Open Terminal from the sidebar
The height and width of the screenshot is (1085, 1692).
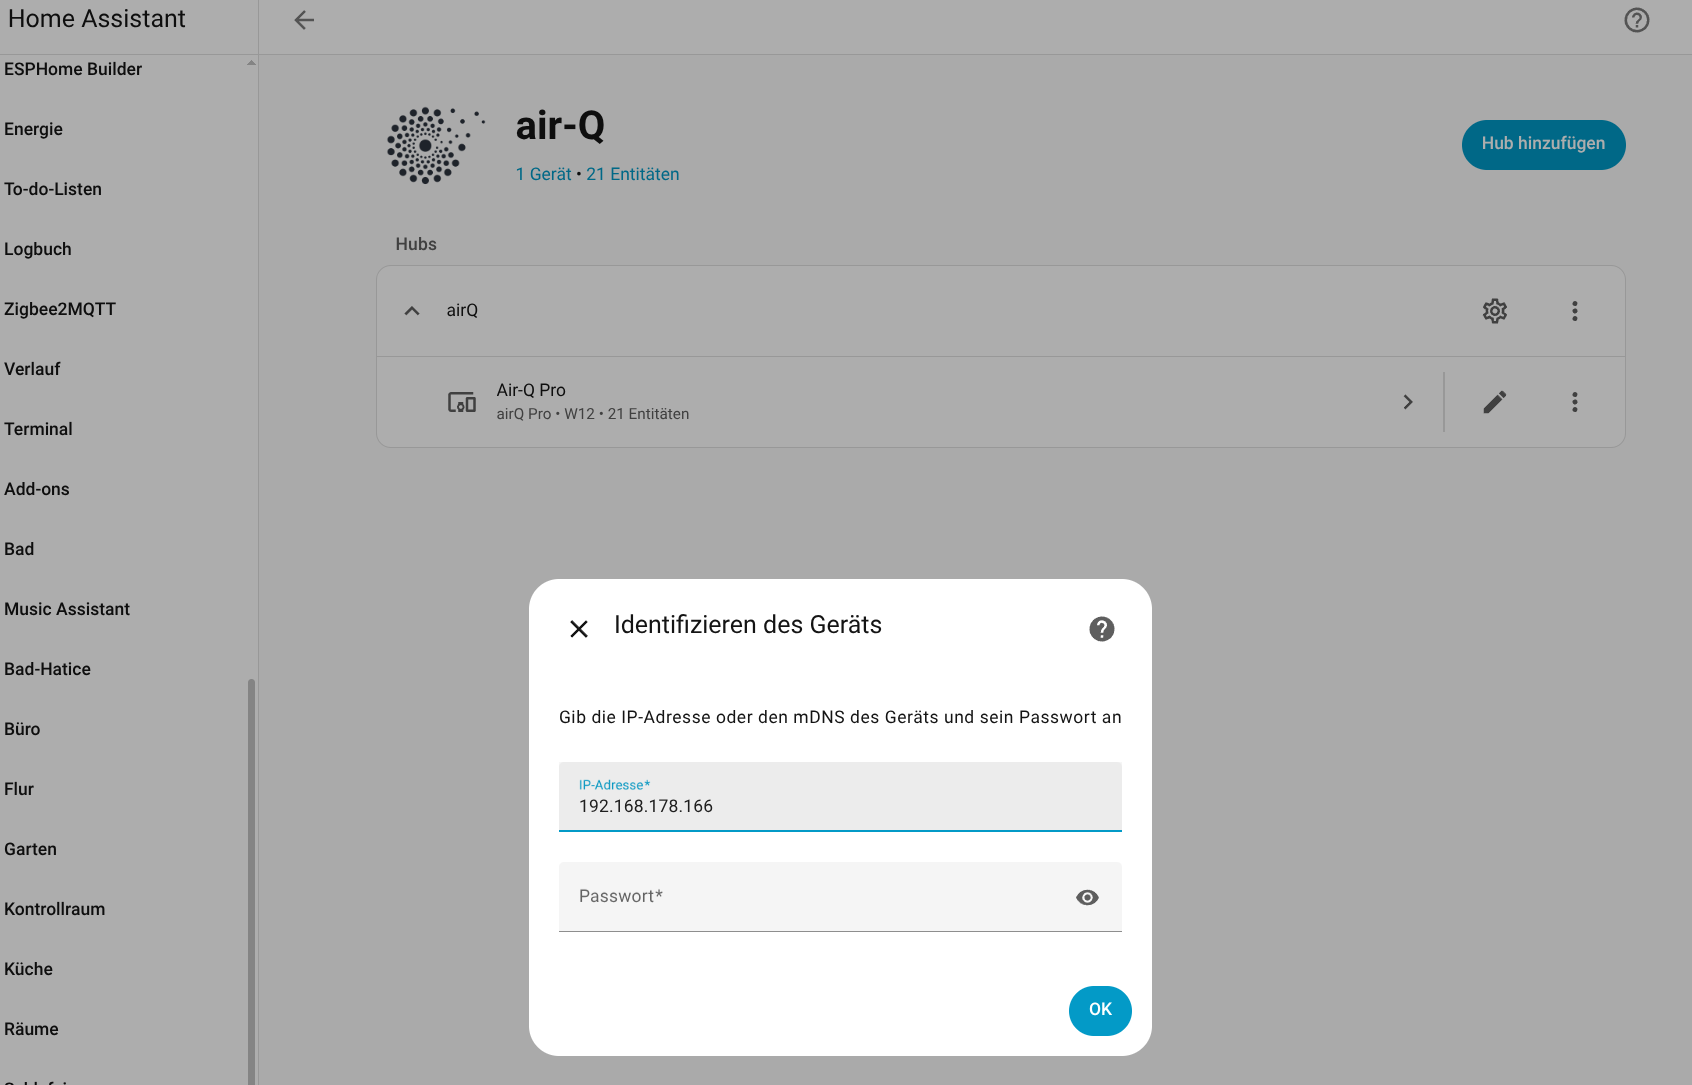click(38, 429)
